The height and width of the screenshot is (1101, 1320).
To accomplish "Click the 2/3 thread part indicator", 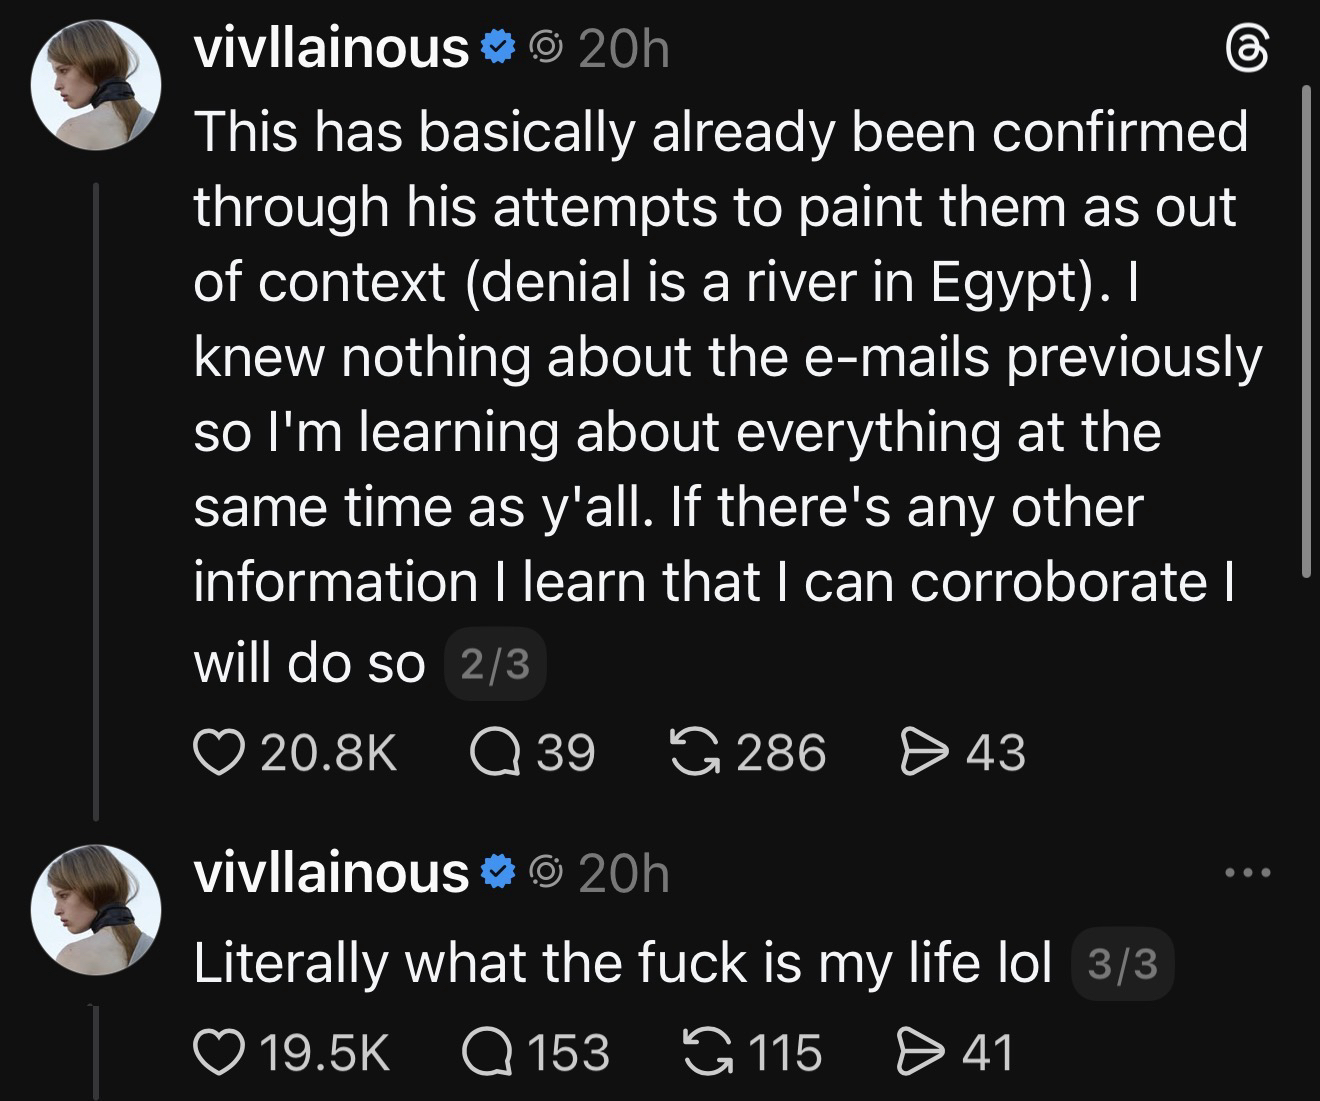I will coord(494,663).
